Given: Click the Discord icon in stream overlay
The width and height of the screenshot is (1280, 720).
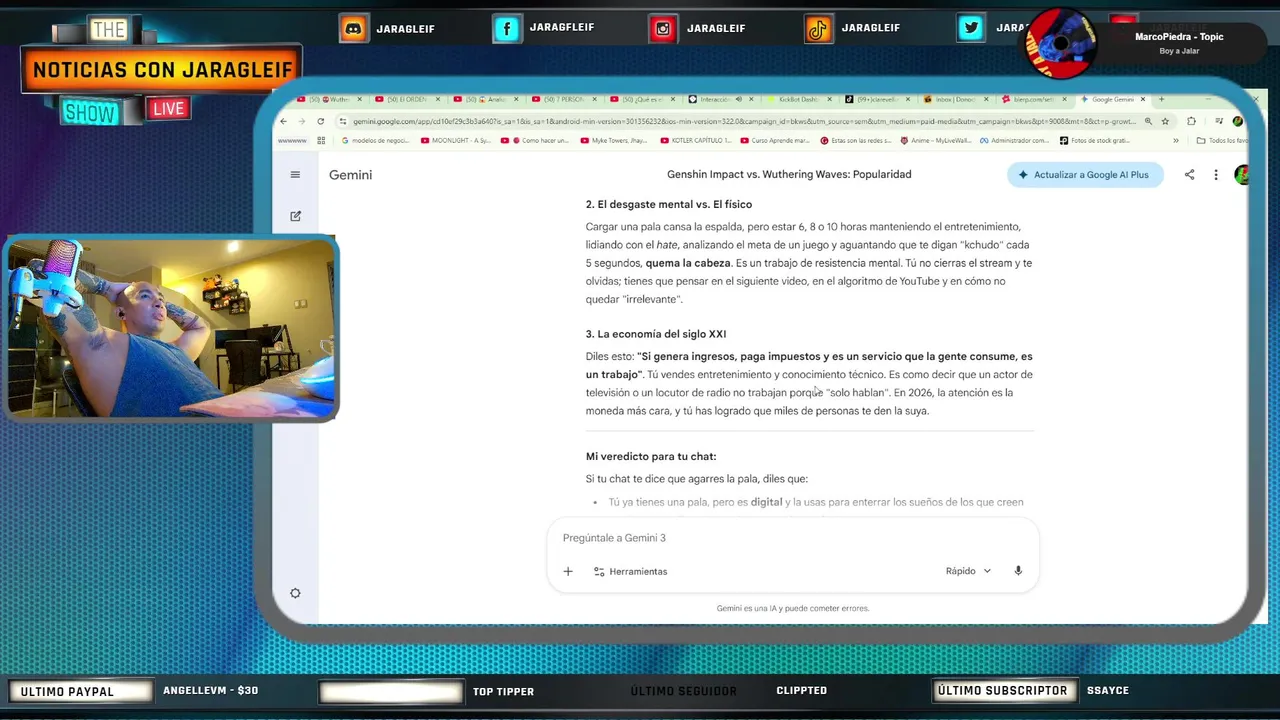Looking at the screenshot, I should 353,28.
